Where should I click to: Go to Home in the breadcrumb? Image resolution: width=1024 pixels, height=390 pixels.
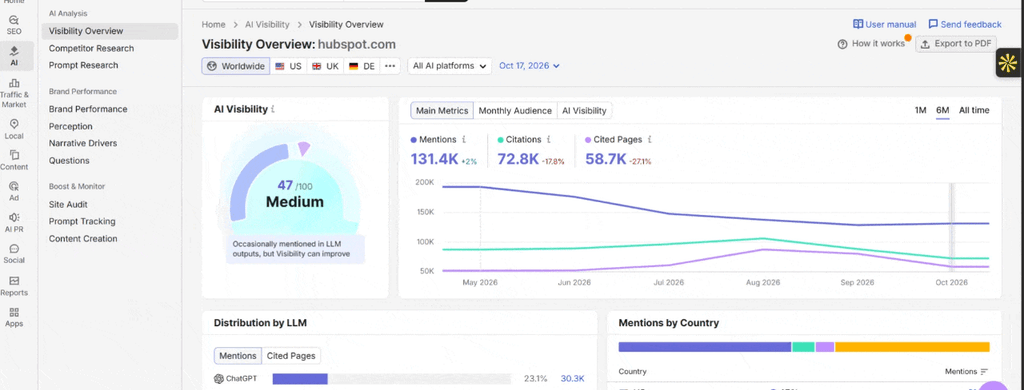click(214, 24)
